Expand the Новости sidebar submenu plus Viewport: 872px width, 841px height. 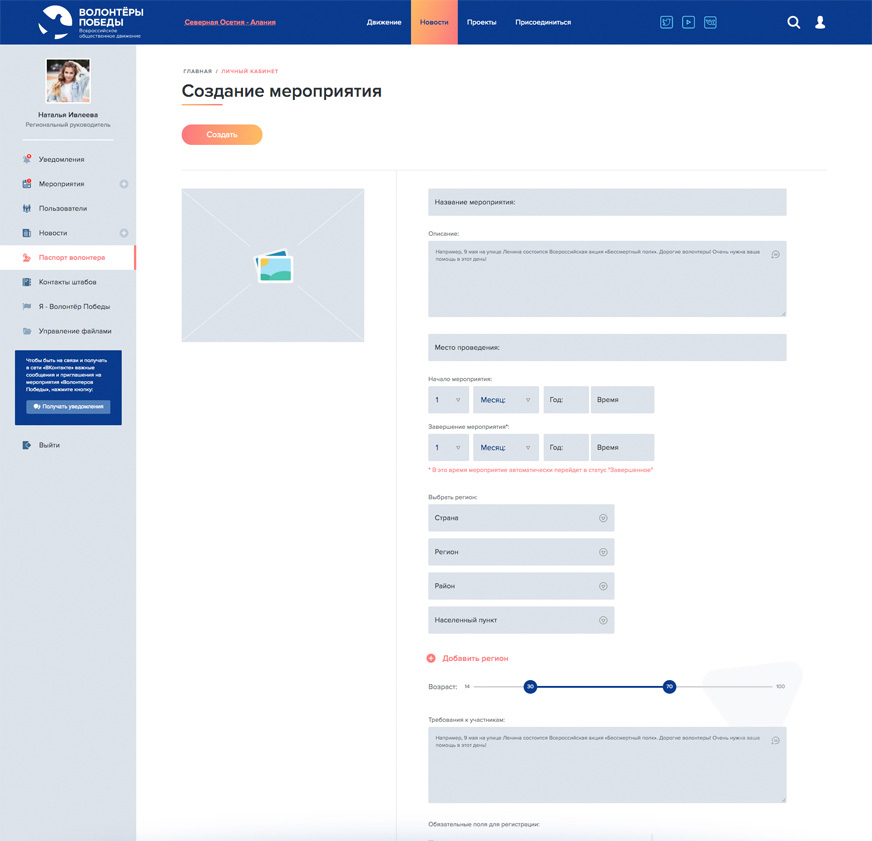[x=124, y=233]
